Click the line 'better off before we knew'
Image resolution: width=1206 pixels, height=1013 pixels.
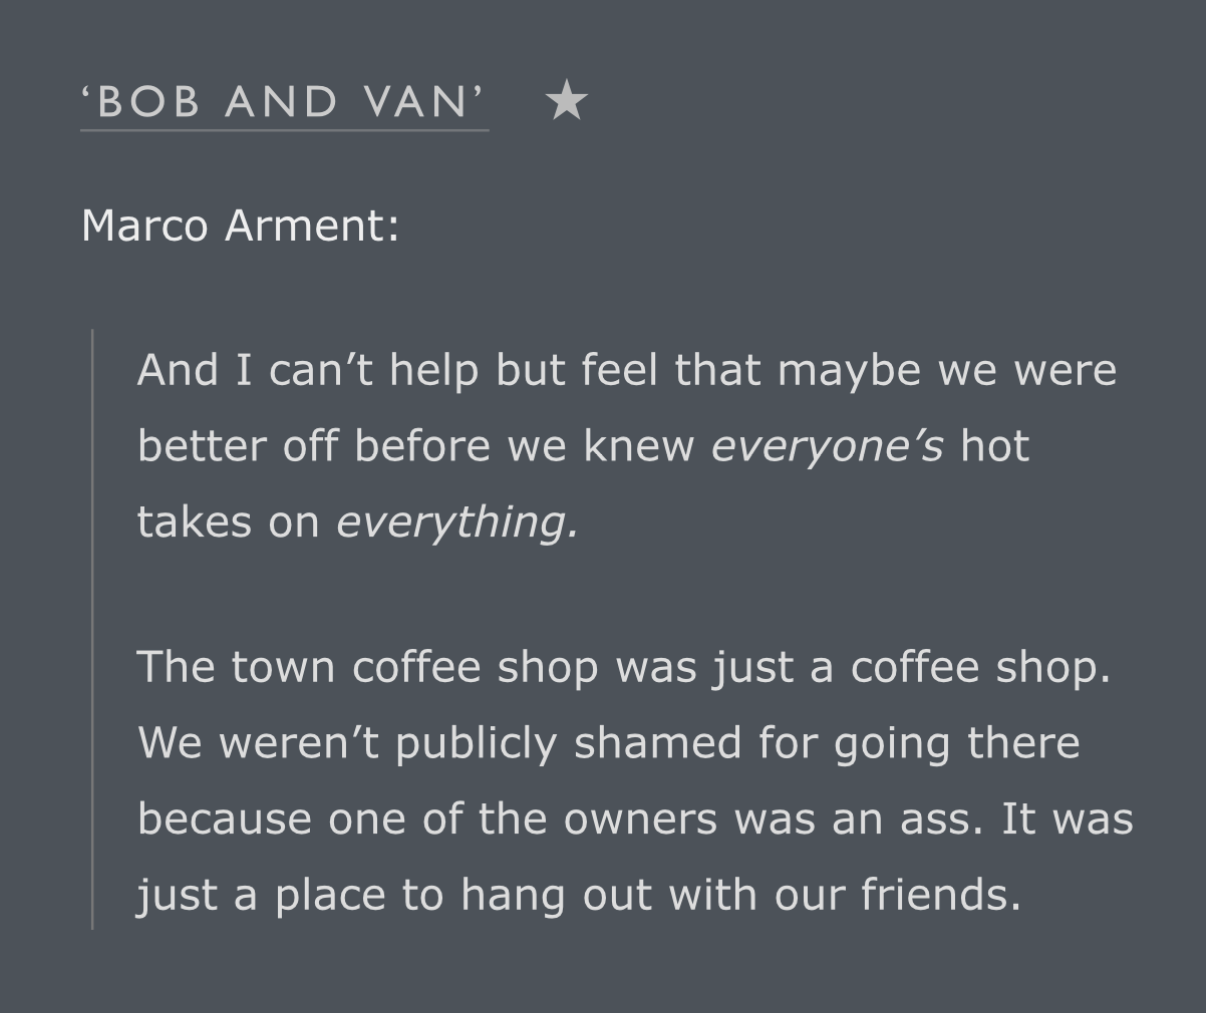pos(583,446)
